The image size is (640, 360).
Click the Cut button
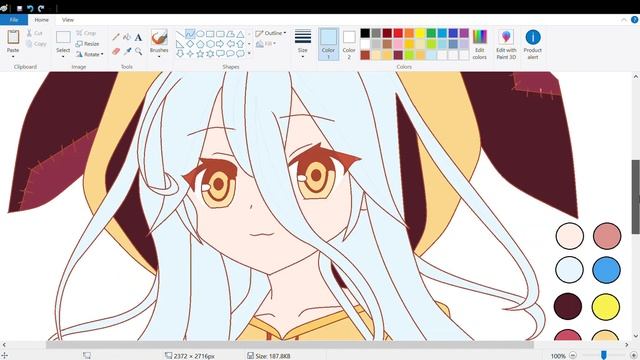[35, 33]
